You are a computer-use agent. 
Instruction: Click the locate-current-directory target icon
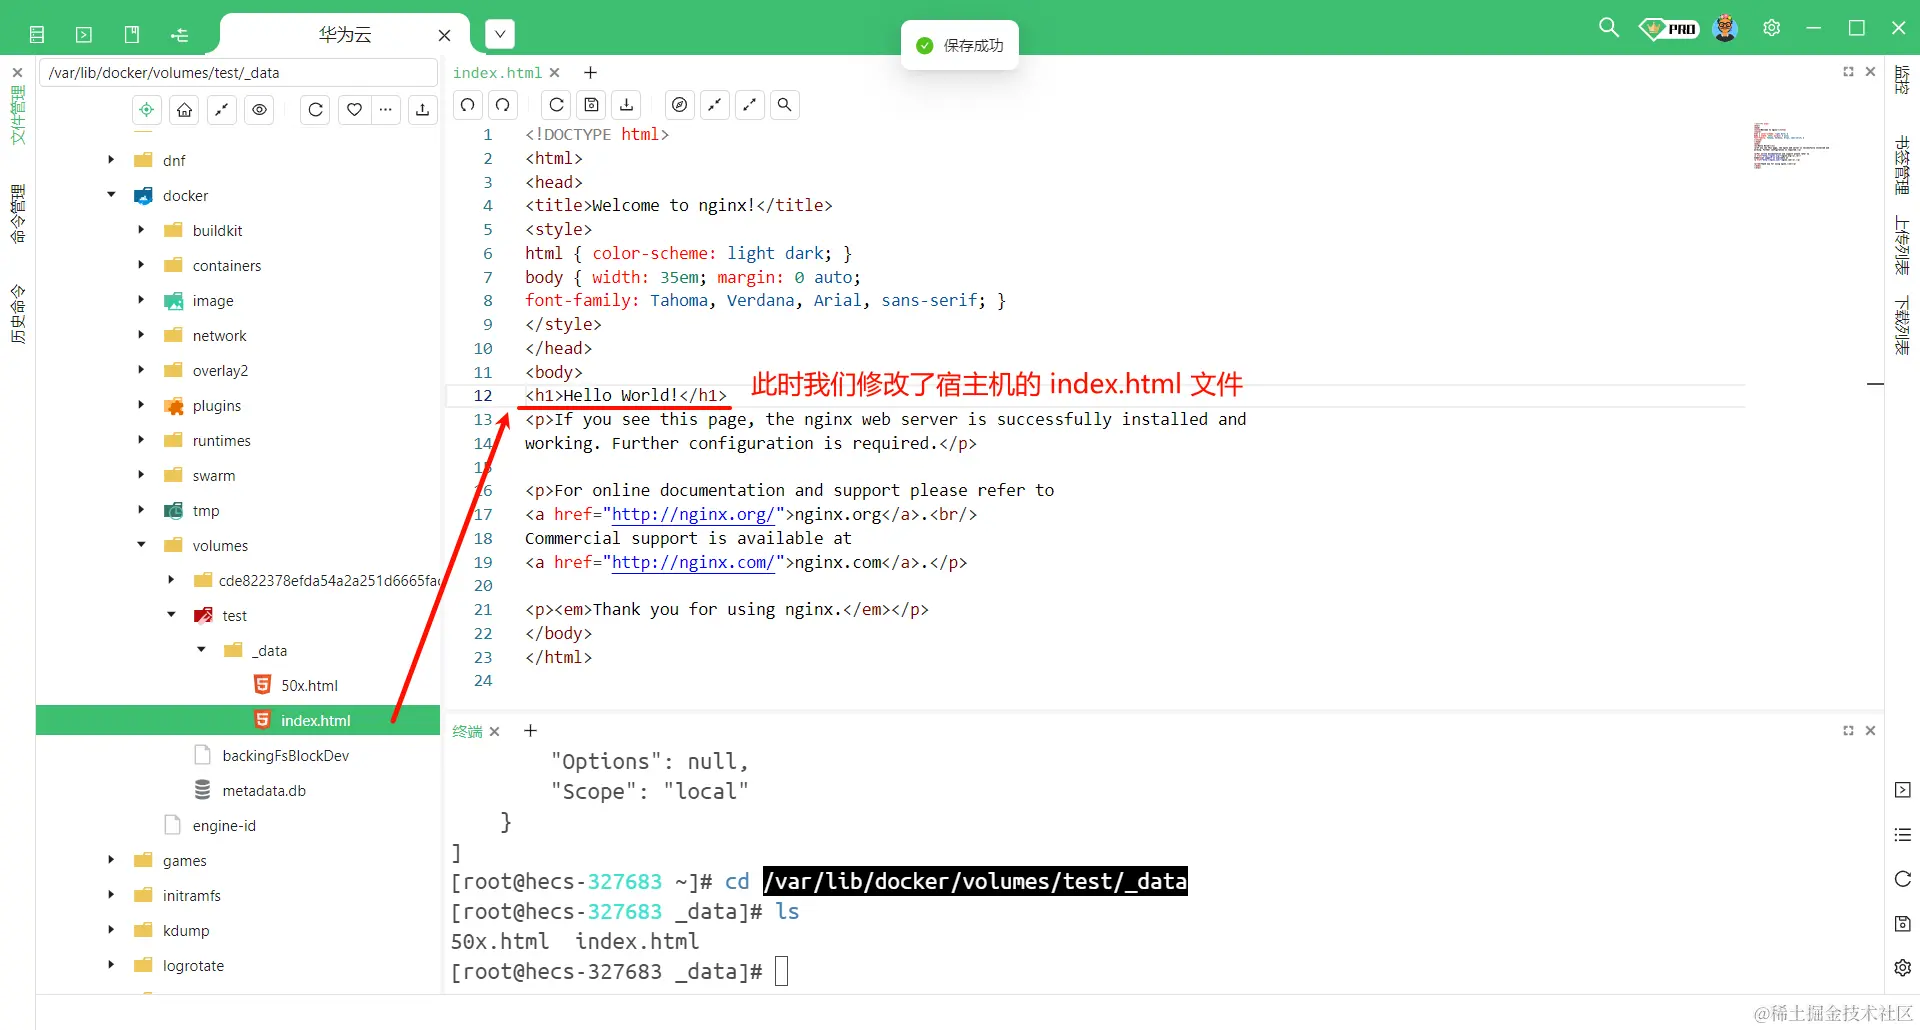click(x=147, y=110)
